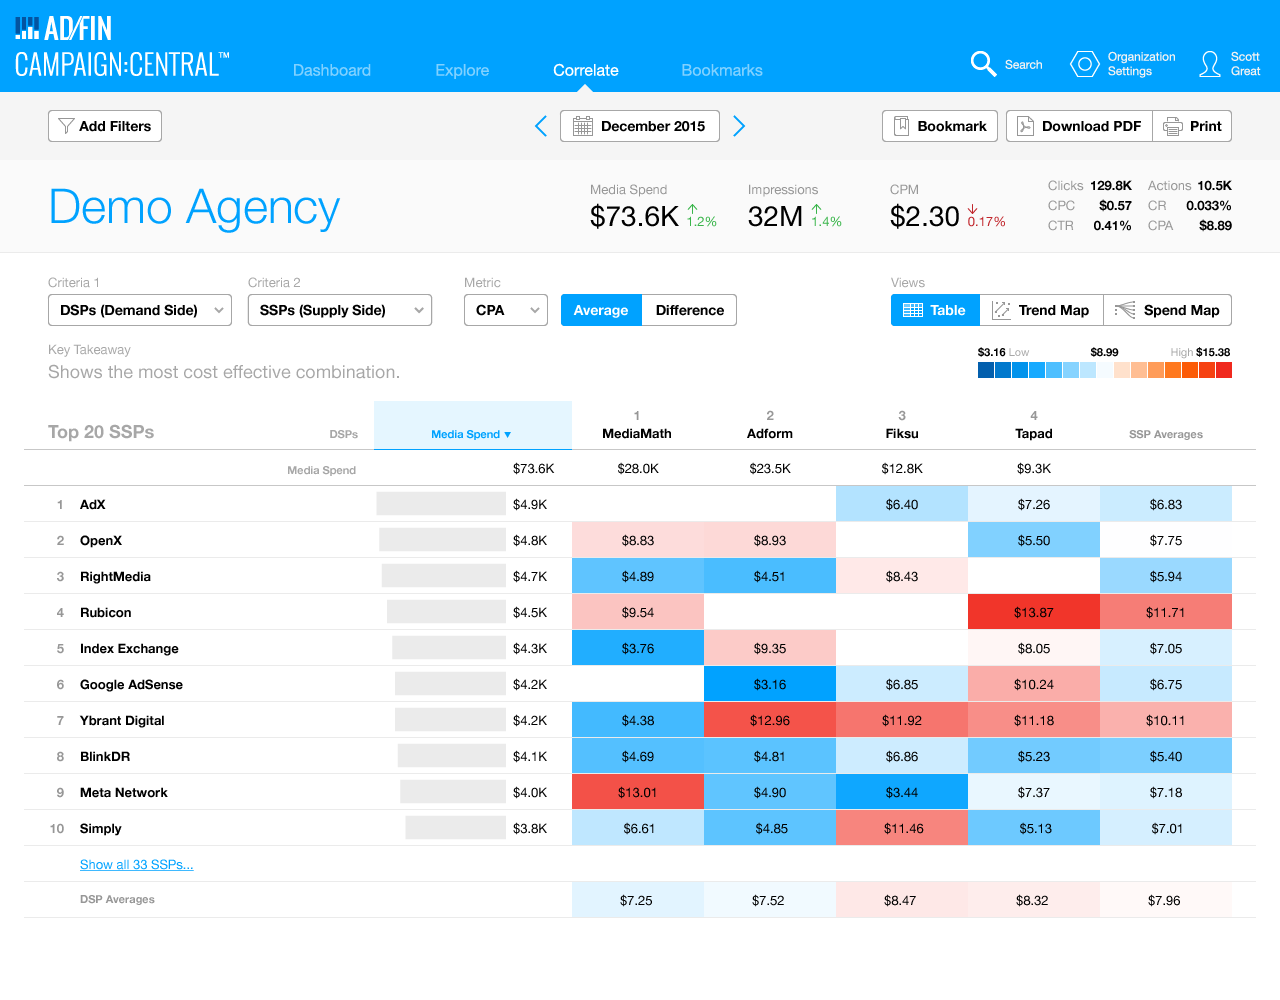Click the $7.96 overall average cell
The height and width of the screenshot is (1000, 1280).
[1165, 900]
